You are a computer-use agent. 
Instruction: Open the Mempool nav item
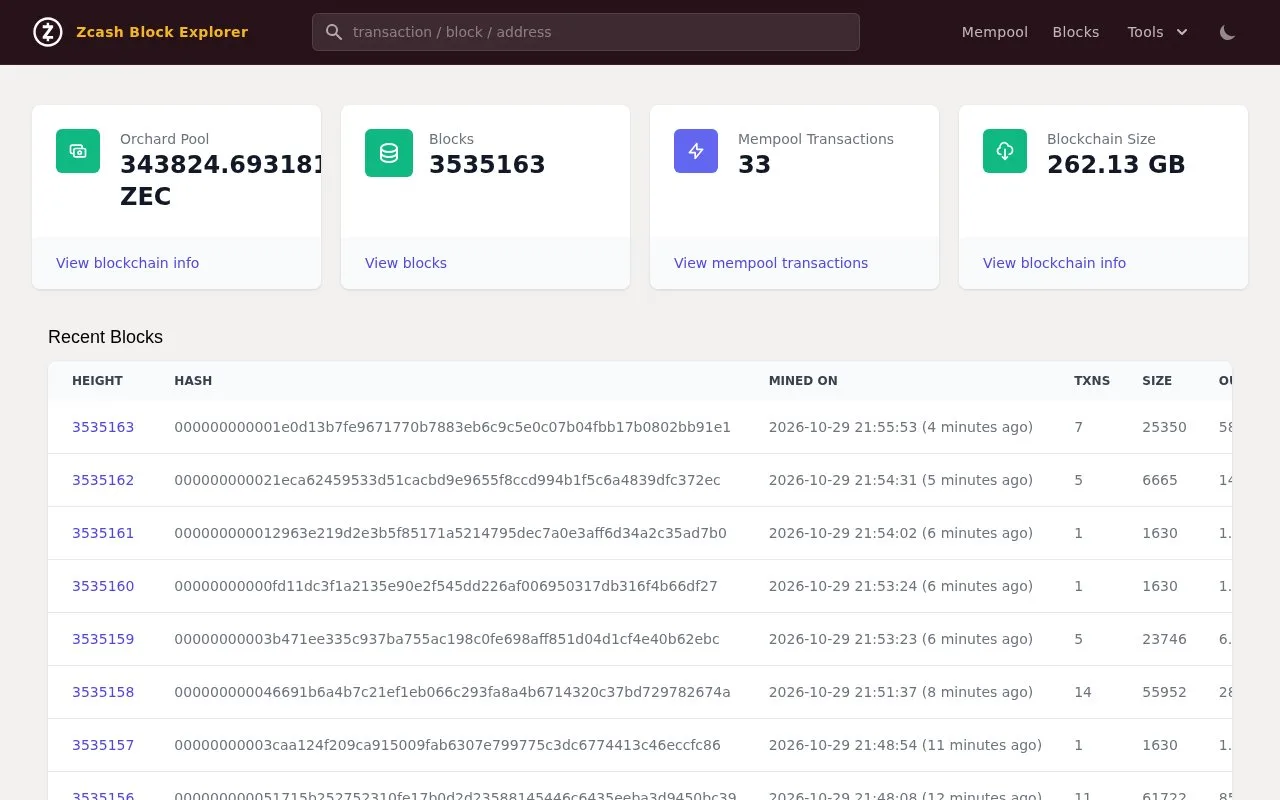(x=995, y=32)
